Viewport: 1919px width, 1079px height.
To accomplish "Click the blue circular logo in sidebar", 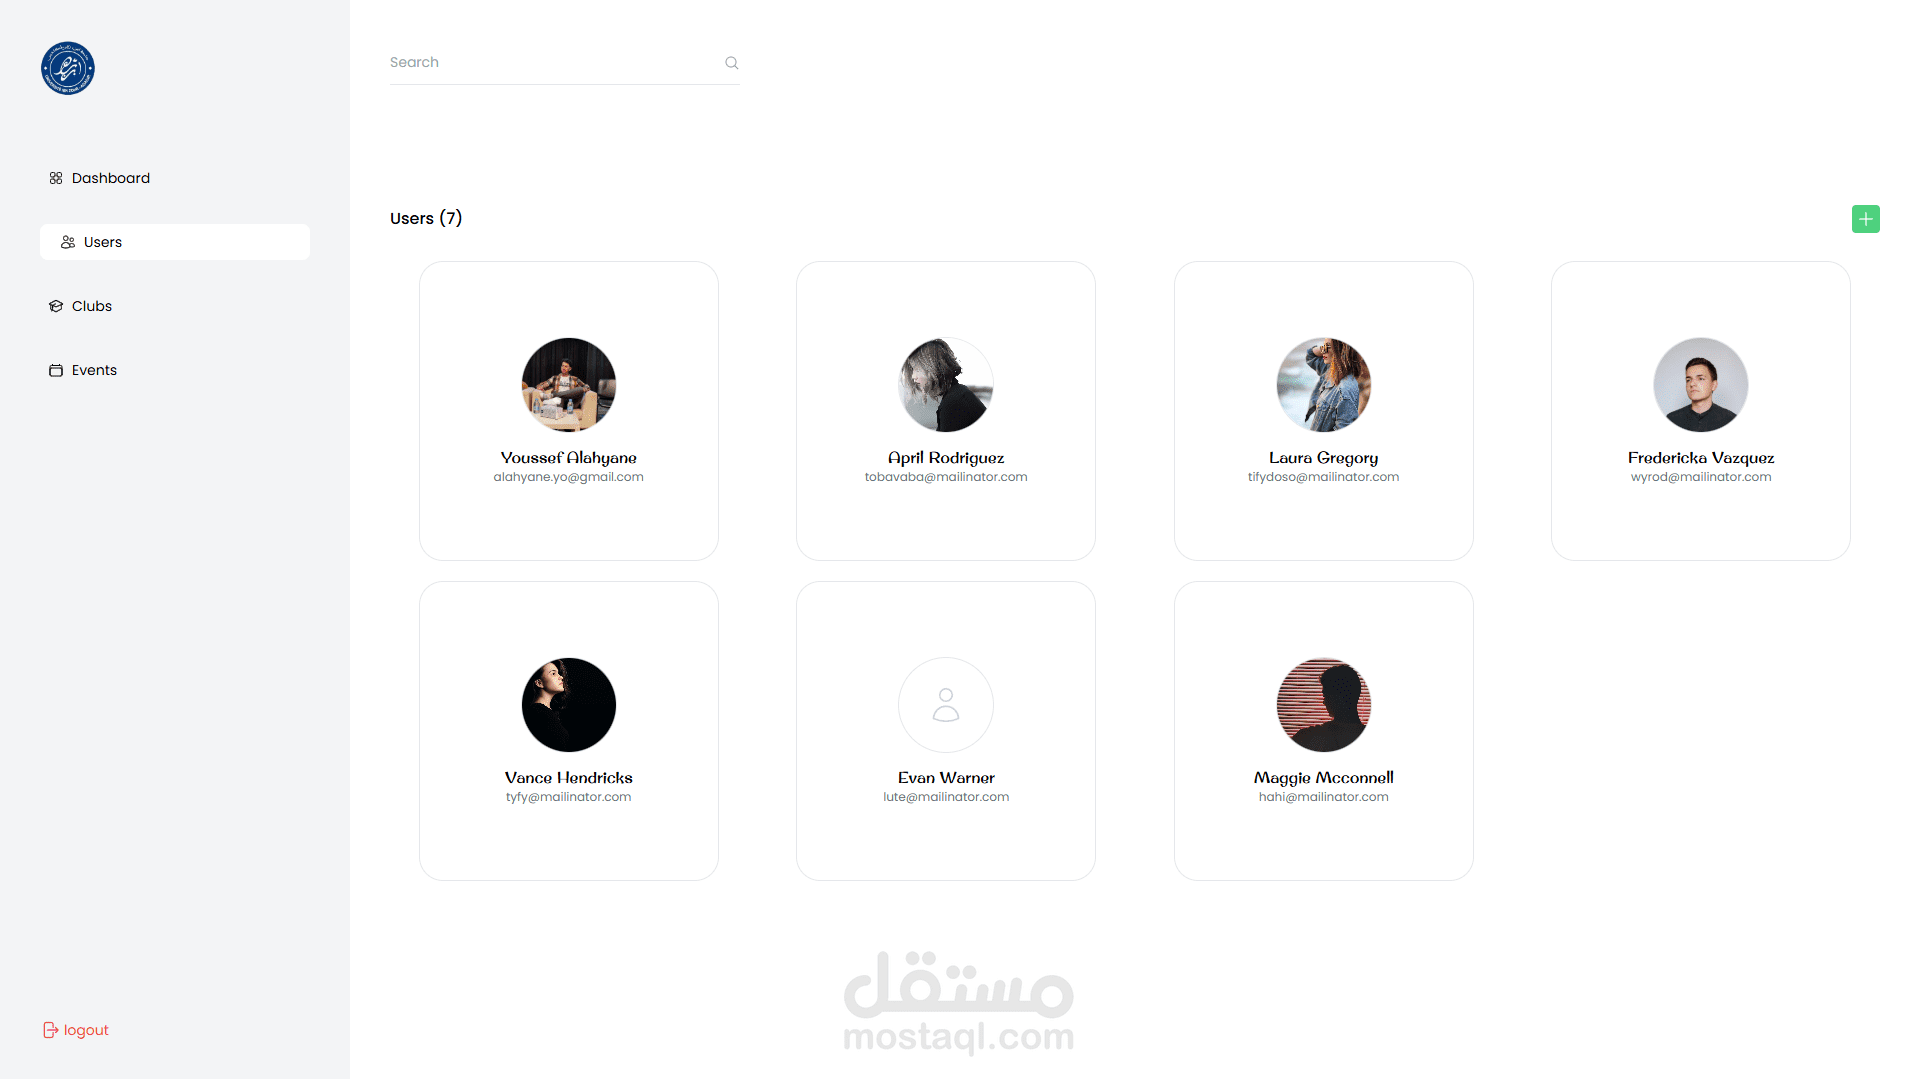I will (68, 68).
